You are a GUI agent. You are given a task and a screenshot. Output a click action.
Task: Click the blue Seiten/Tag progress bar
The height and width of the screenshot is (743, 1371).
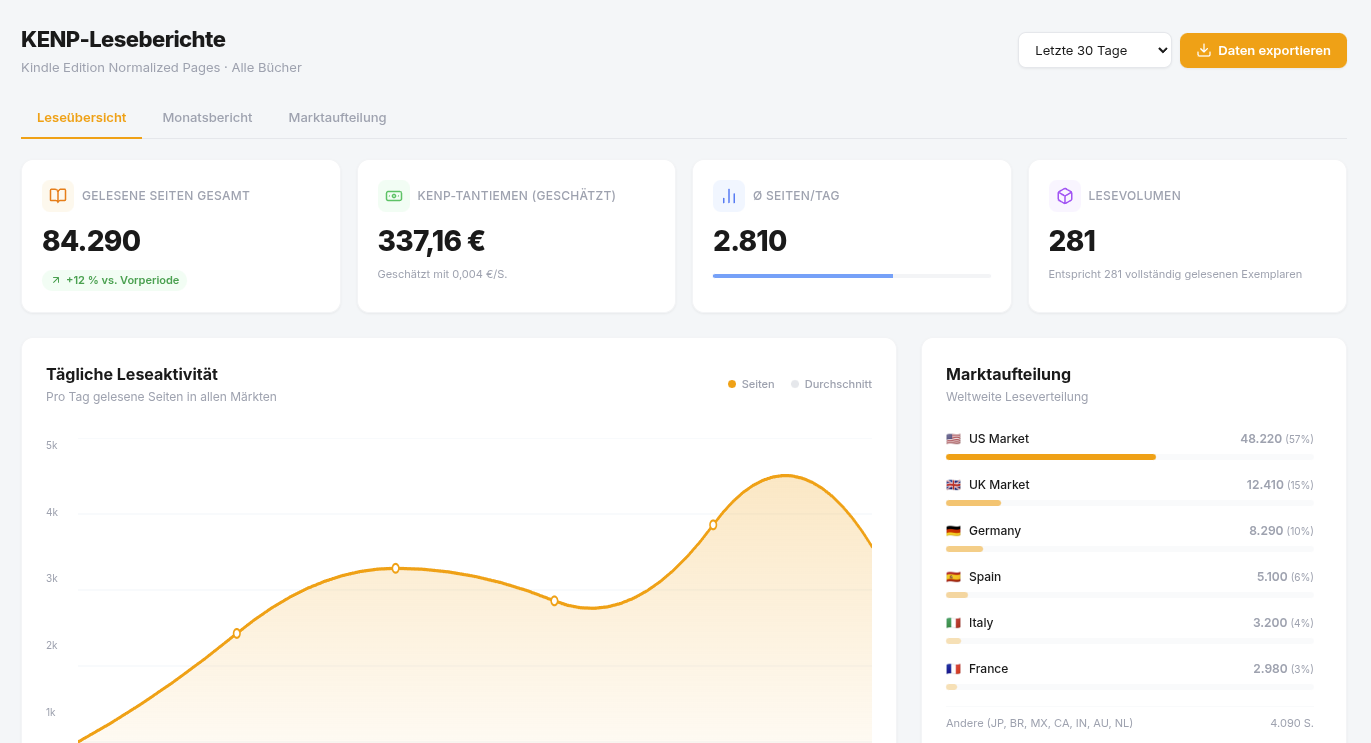[802, 275]
